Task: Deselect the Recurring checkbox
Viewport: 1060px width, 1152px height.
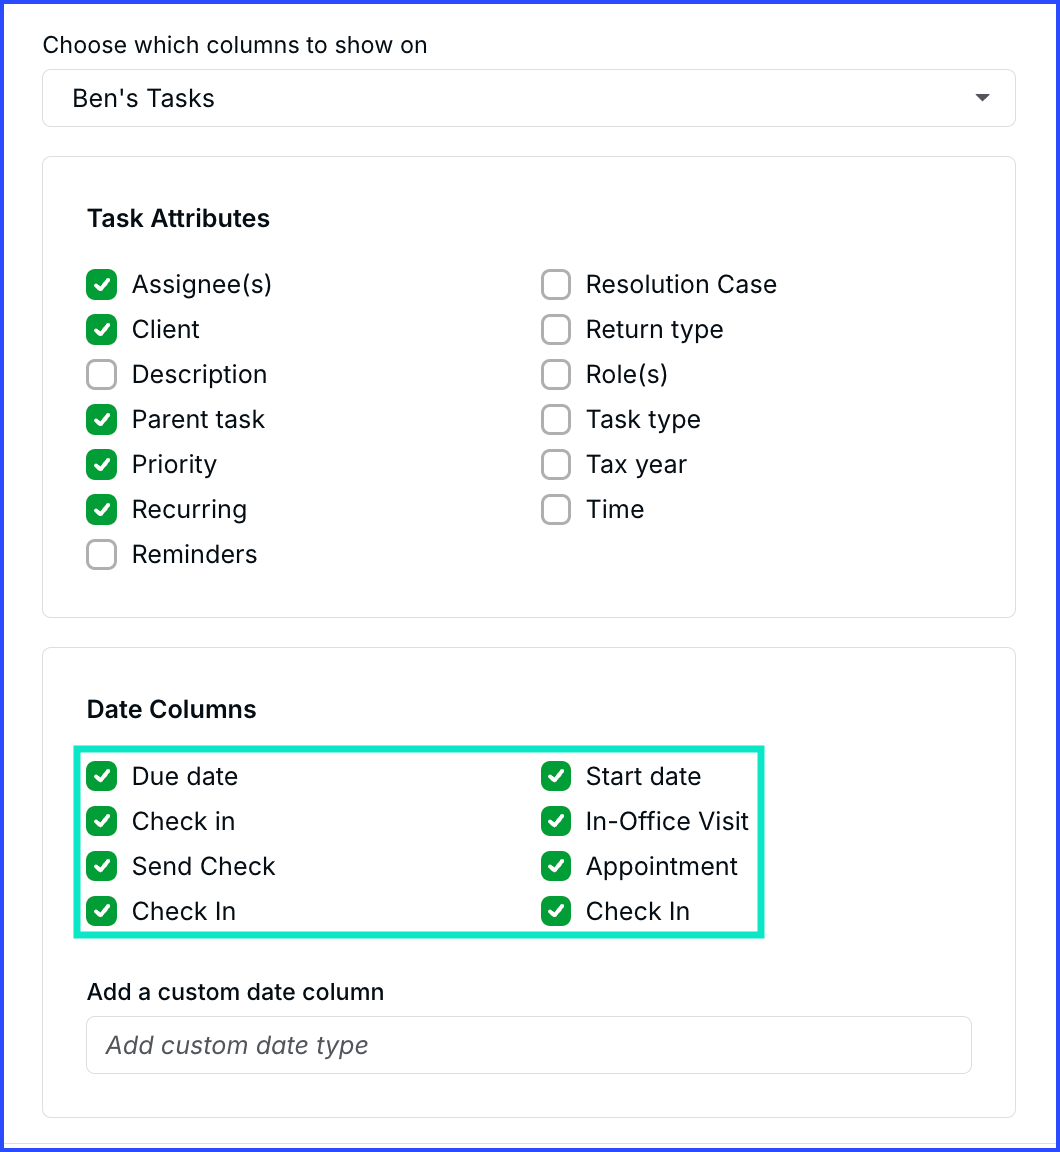Action: (x=101, y=509)
